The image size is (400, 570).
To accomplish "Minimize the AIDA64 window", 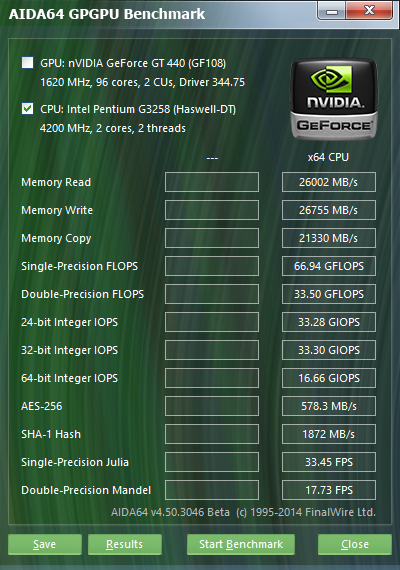I will (x=332, y=11).
